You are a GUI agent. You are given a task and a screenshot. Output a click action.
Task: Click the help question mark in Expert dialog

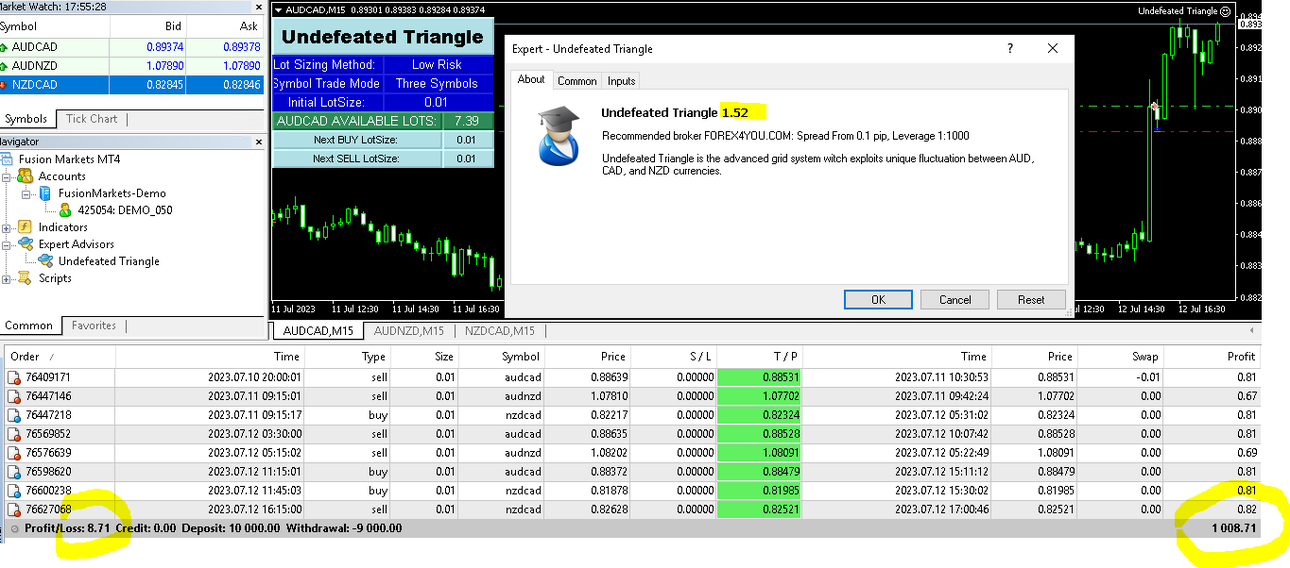click(1010, 48)
